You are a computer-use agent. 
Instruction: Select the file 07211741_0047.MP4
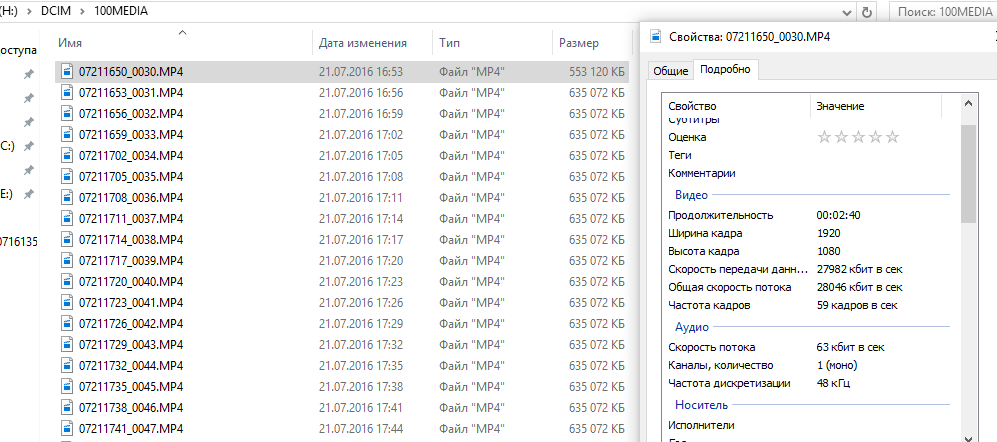click(130, 428)
